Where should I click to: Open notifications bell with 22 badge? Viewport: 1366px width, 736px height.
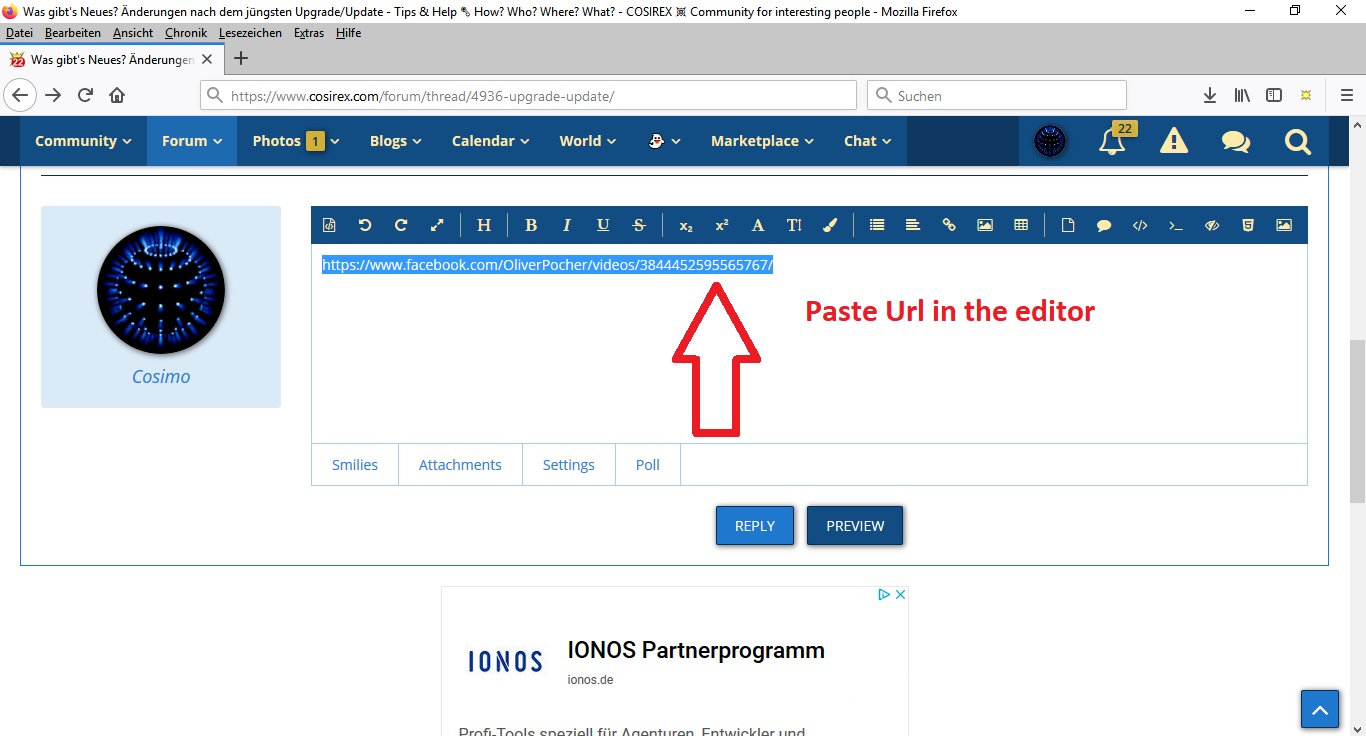(x=1111, y=141)
